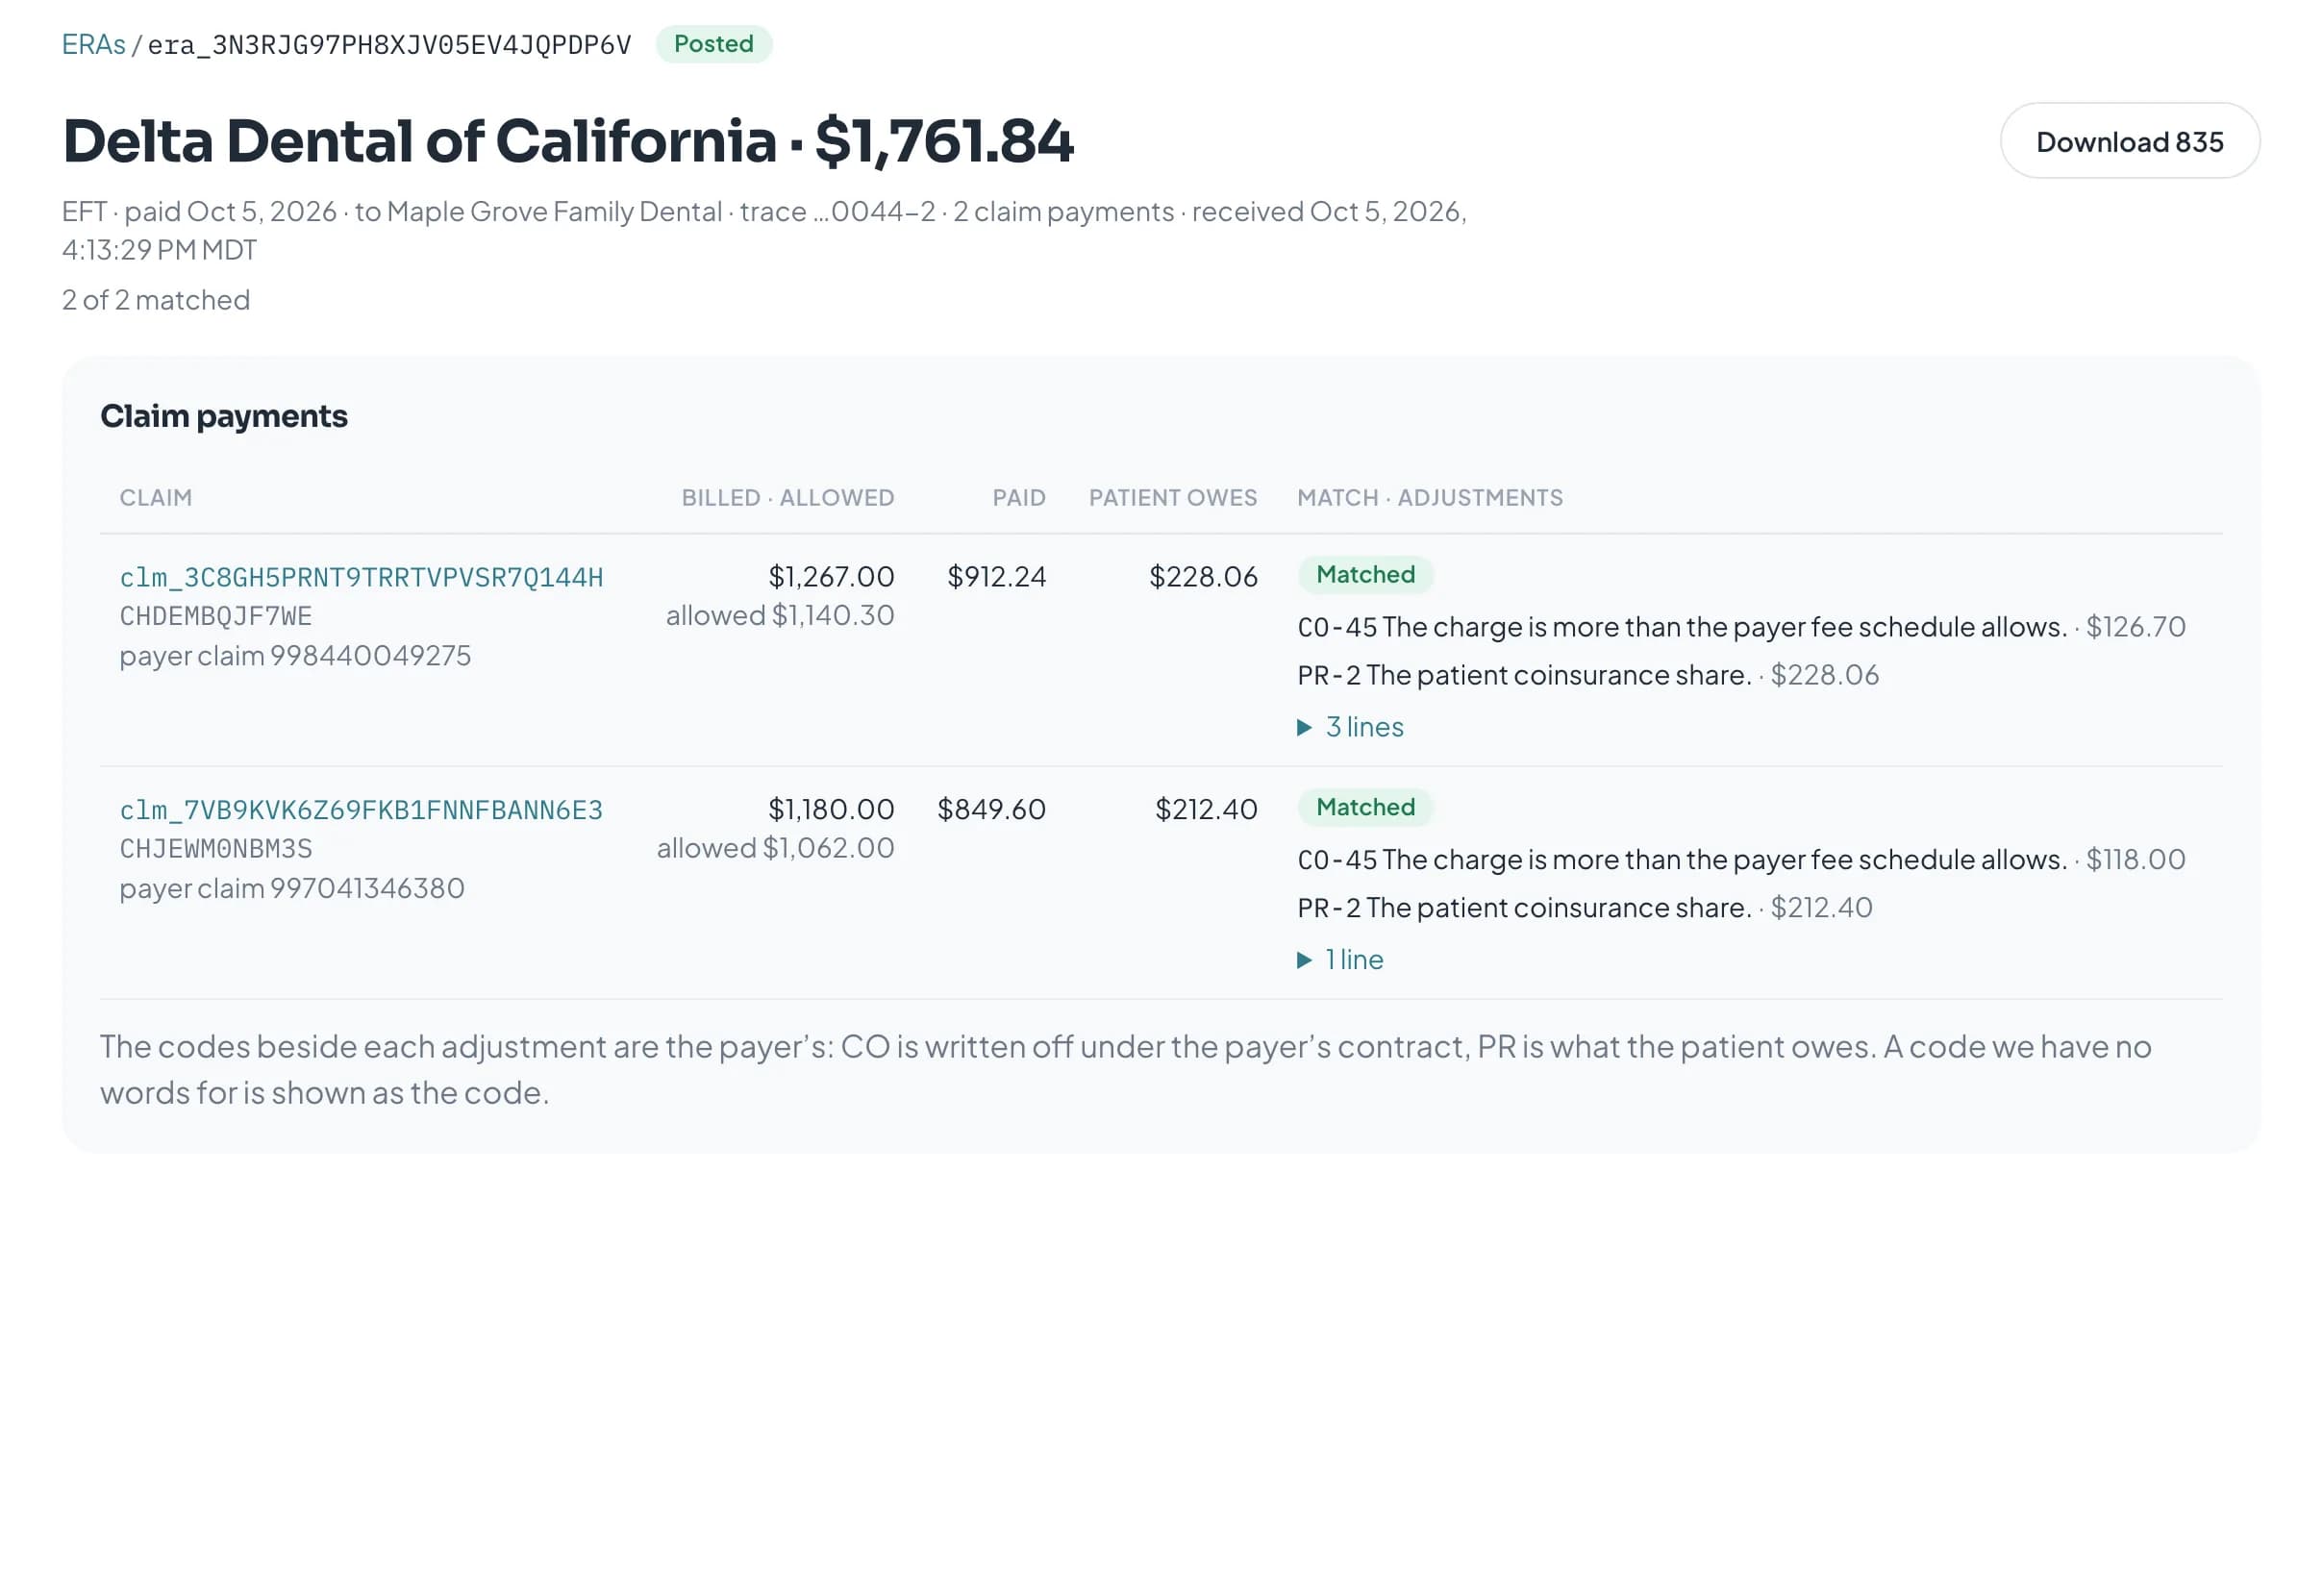Image resolution: width=2323 pixels, height=1596 pixels.
Task: Click the Claim payments section title
Action: coord(224,416)
